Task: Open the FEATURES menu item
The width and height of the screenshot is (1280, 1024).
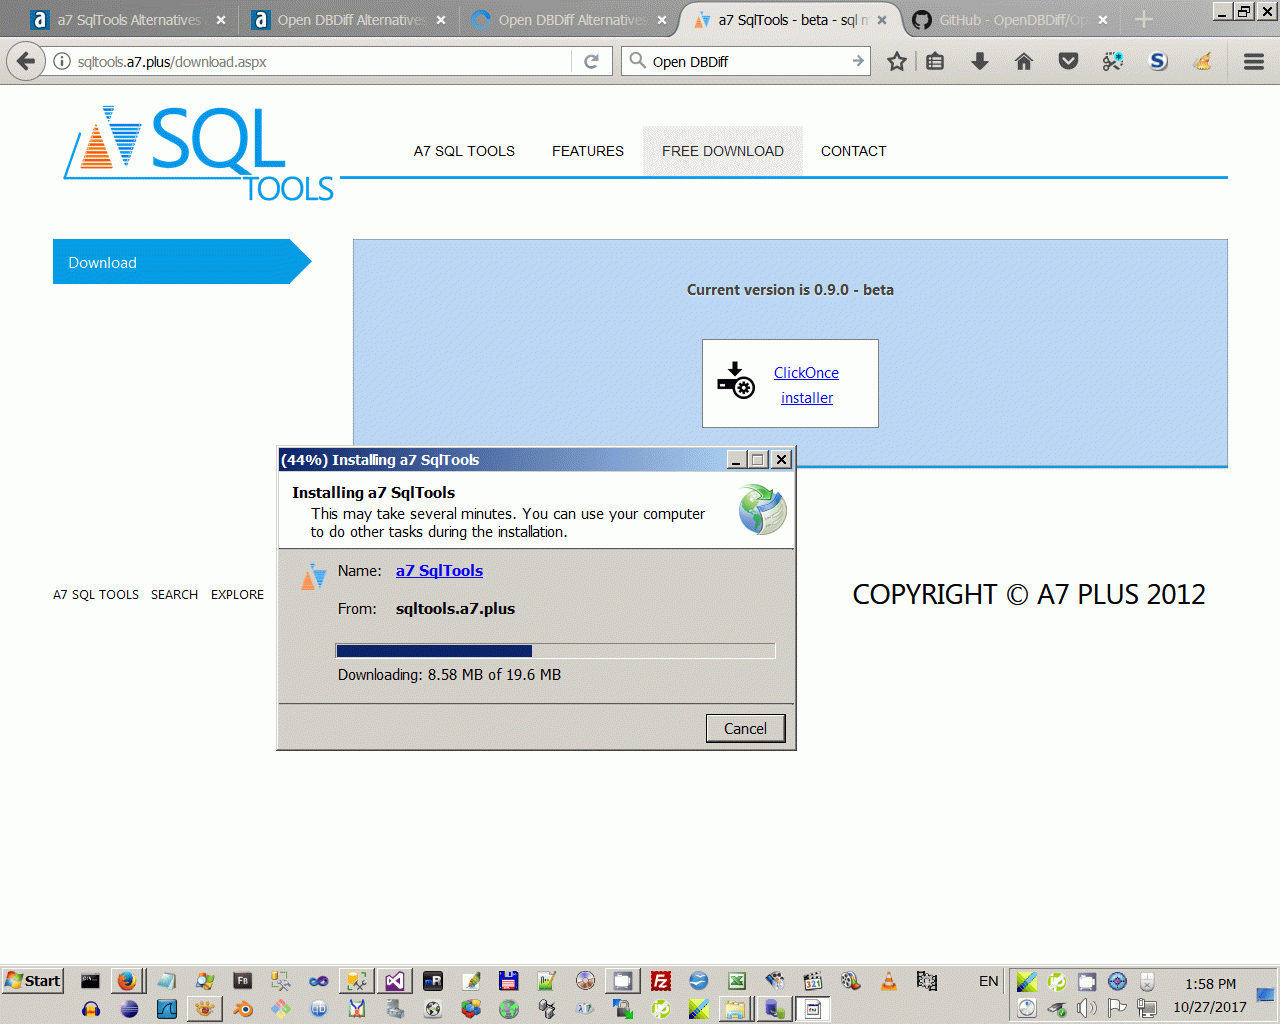Action: [588, 151]
